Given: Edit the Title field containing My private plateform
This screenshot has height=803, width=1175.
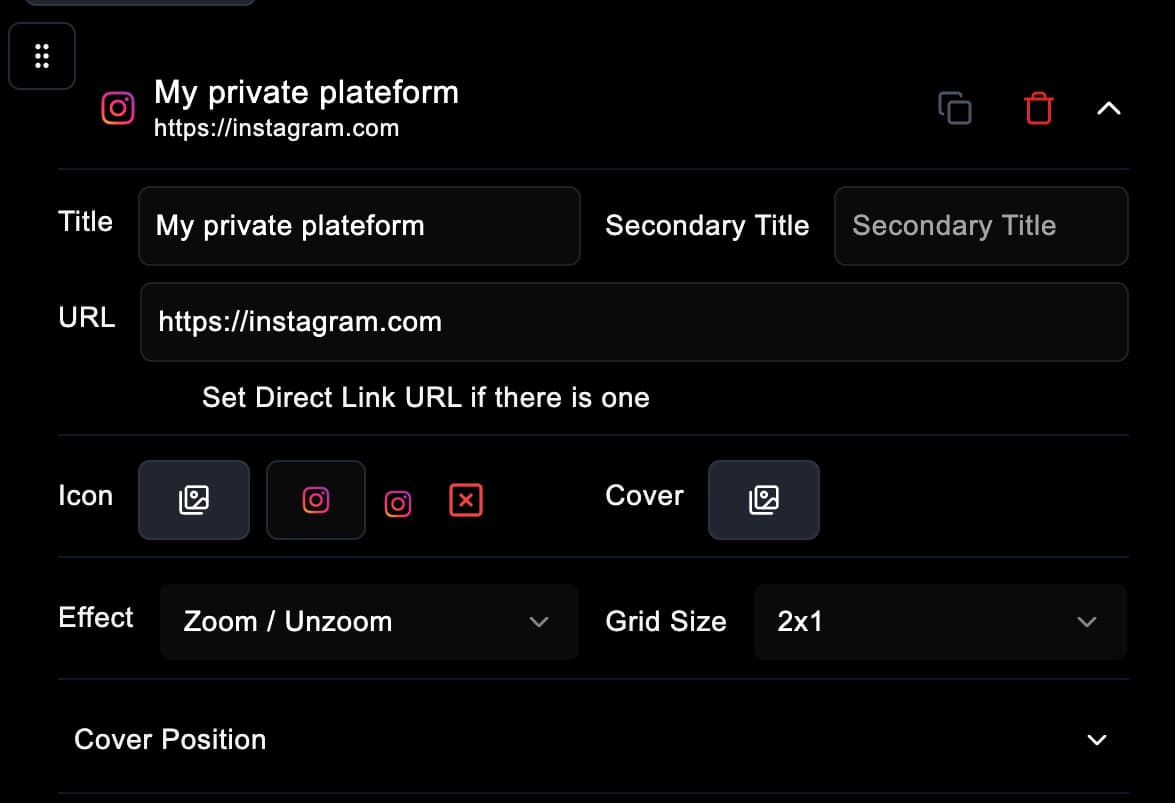Looking at the screenshot, I should pos(358,226).
